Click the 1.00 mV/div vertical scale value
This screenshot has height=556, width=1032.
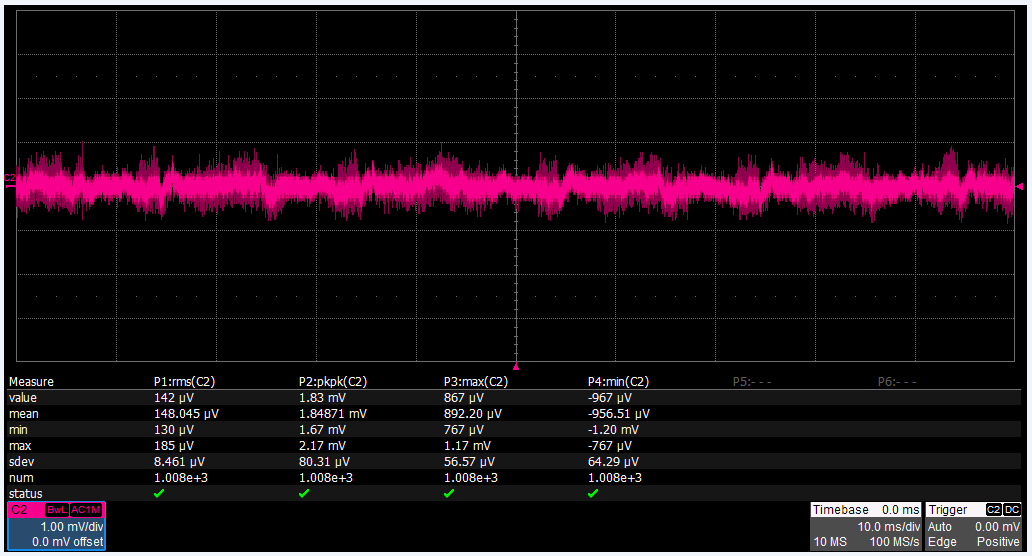point(72,526)
